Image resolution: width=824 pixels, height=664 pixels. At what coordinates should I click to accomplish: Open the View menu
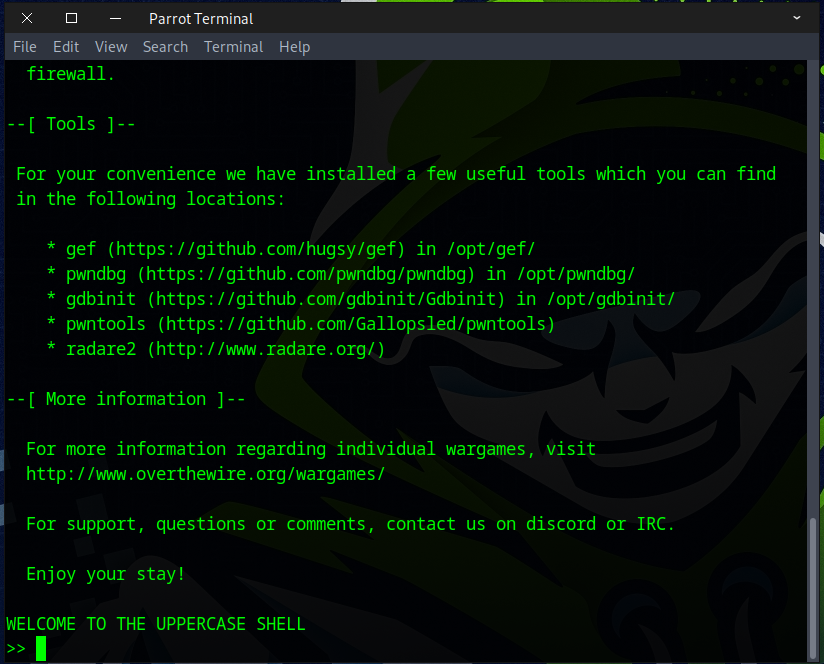(x=111, y=47)
